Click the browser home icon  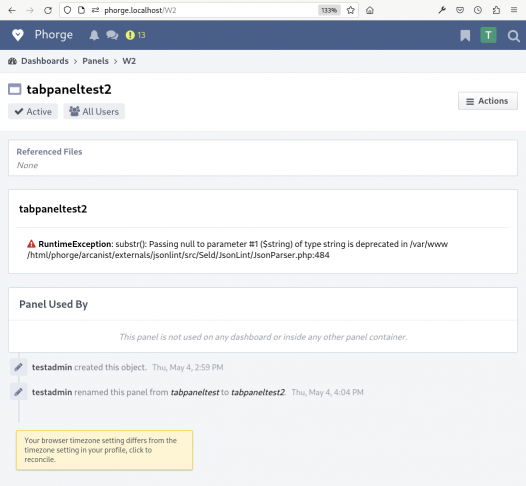[370, 10]
